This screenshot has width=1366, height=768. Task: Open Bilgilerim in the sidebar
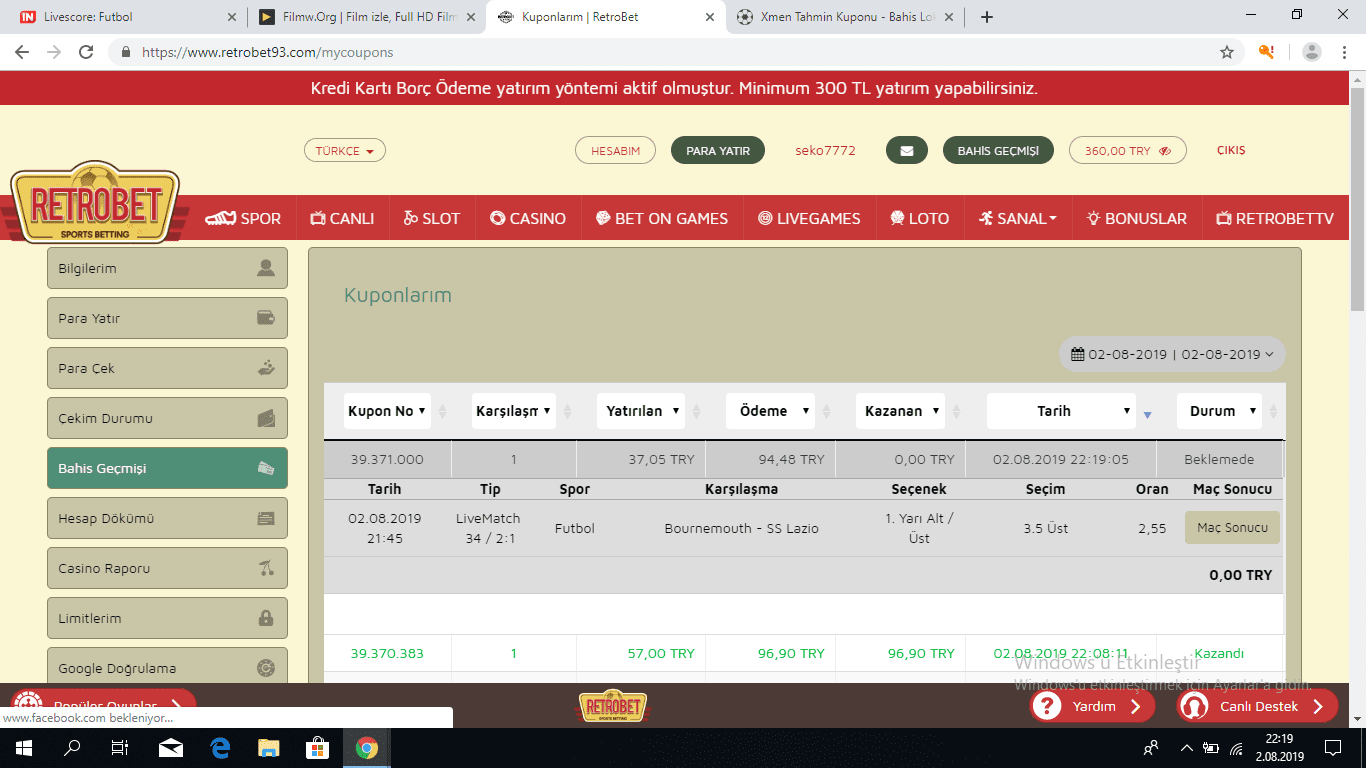point(167,268)
